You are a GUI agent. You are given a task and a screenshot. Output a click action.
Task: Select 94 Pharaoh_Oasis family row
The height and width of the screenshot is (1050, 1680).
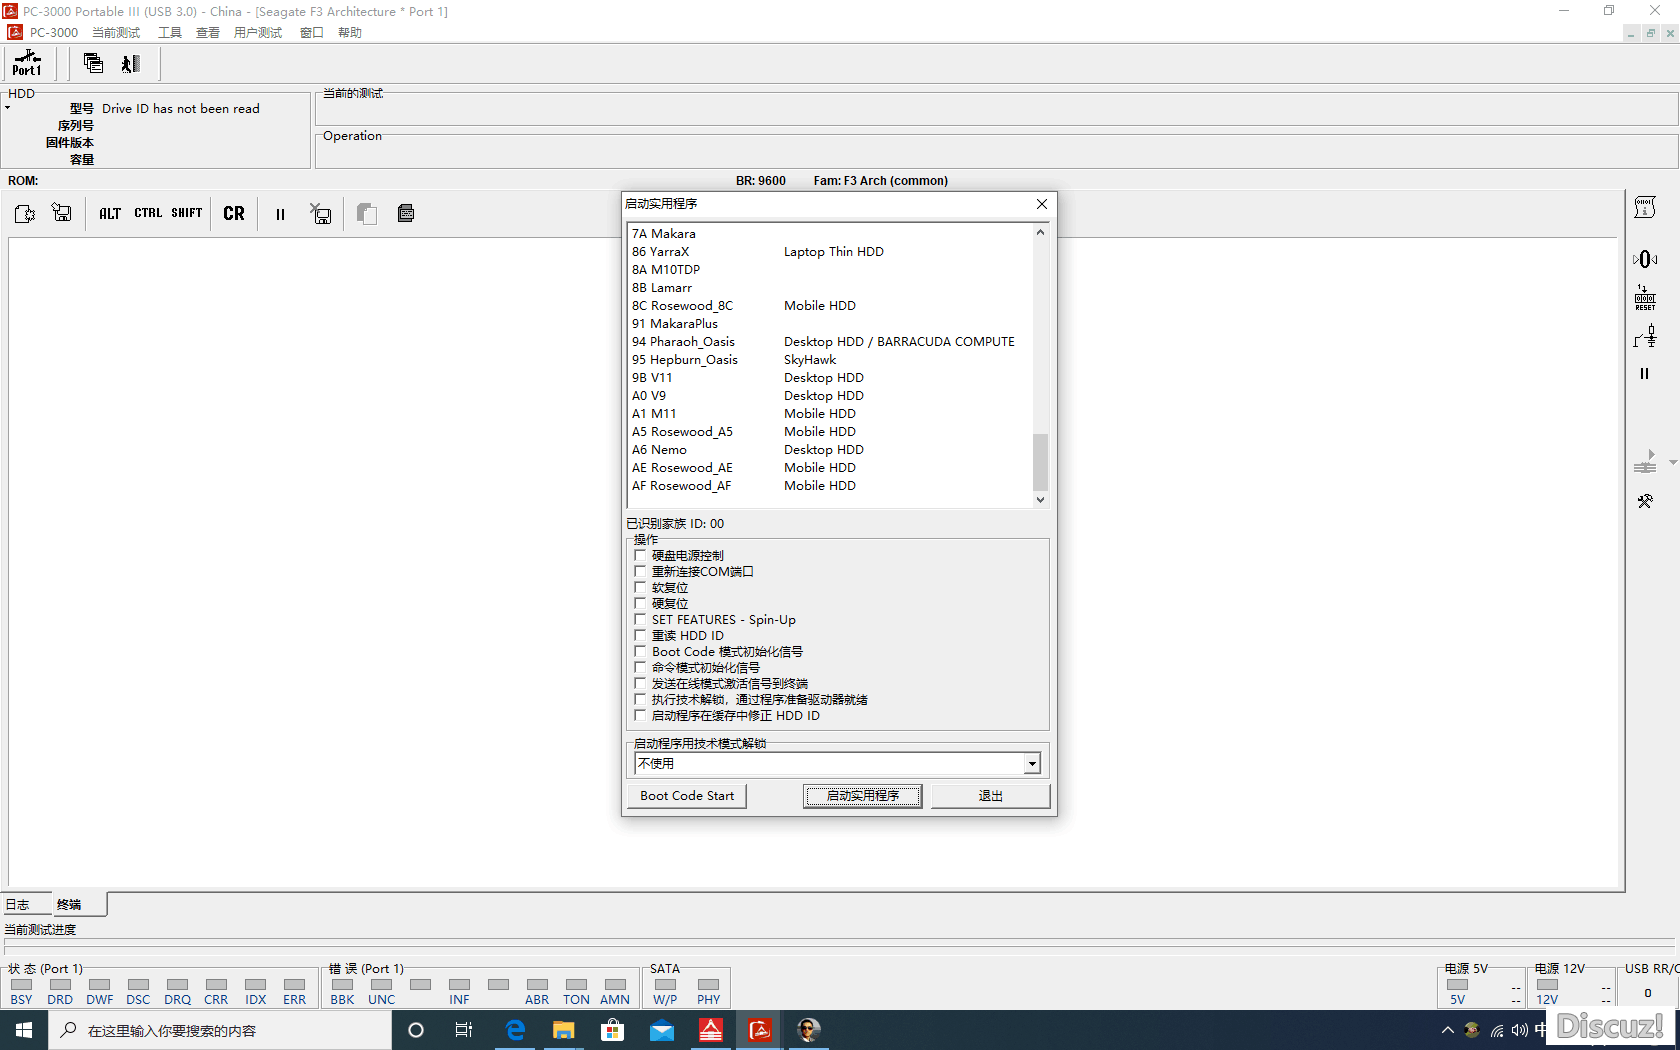click(830, 342)
